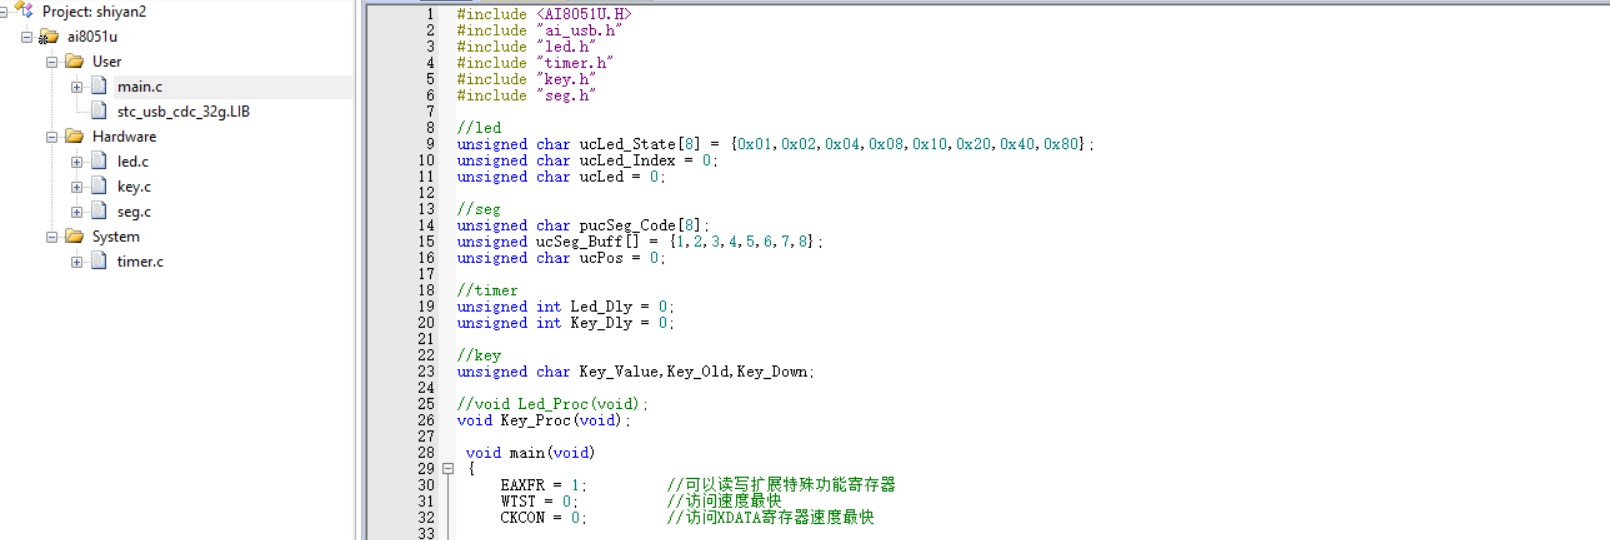Collapse the main function fold marker at line 29
Screen dimensions: 1610x540
click(448, 469)
